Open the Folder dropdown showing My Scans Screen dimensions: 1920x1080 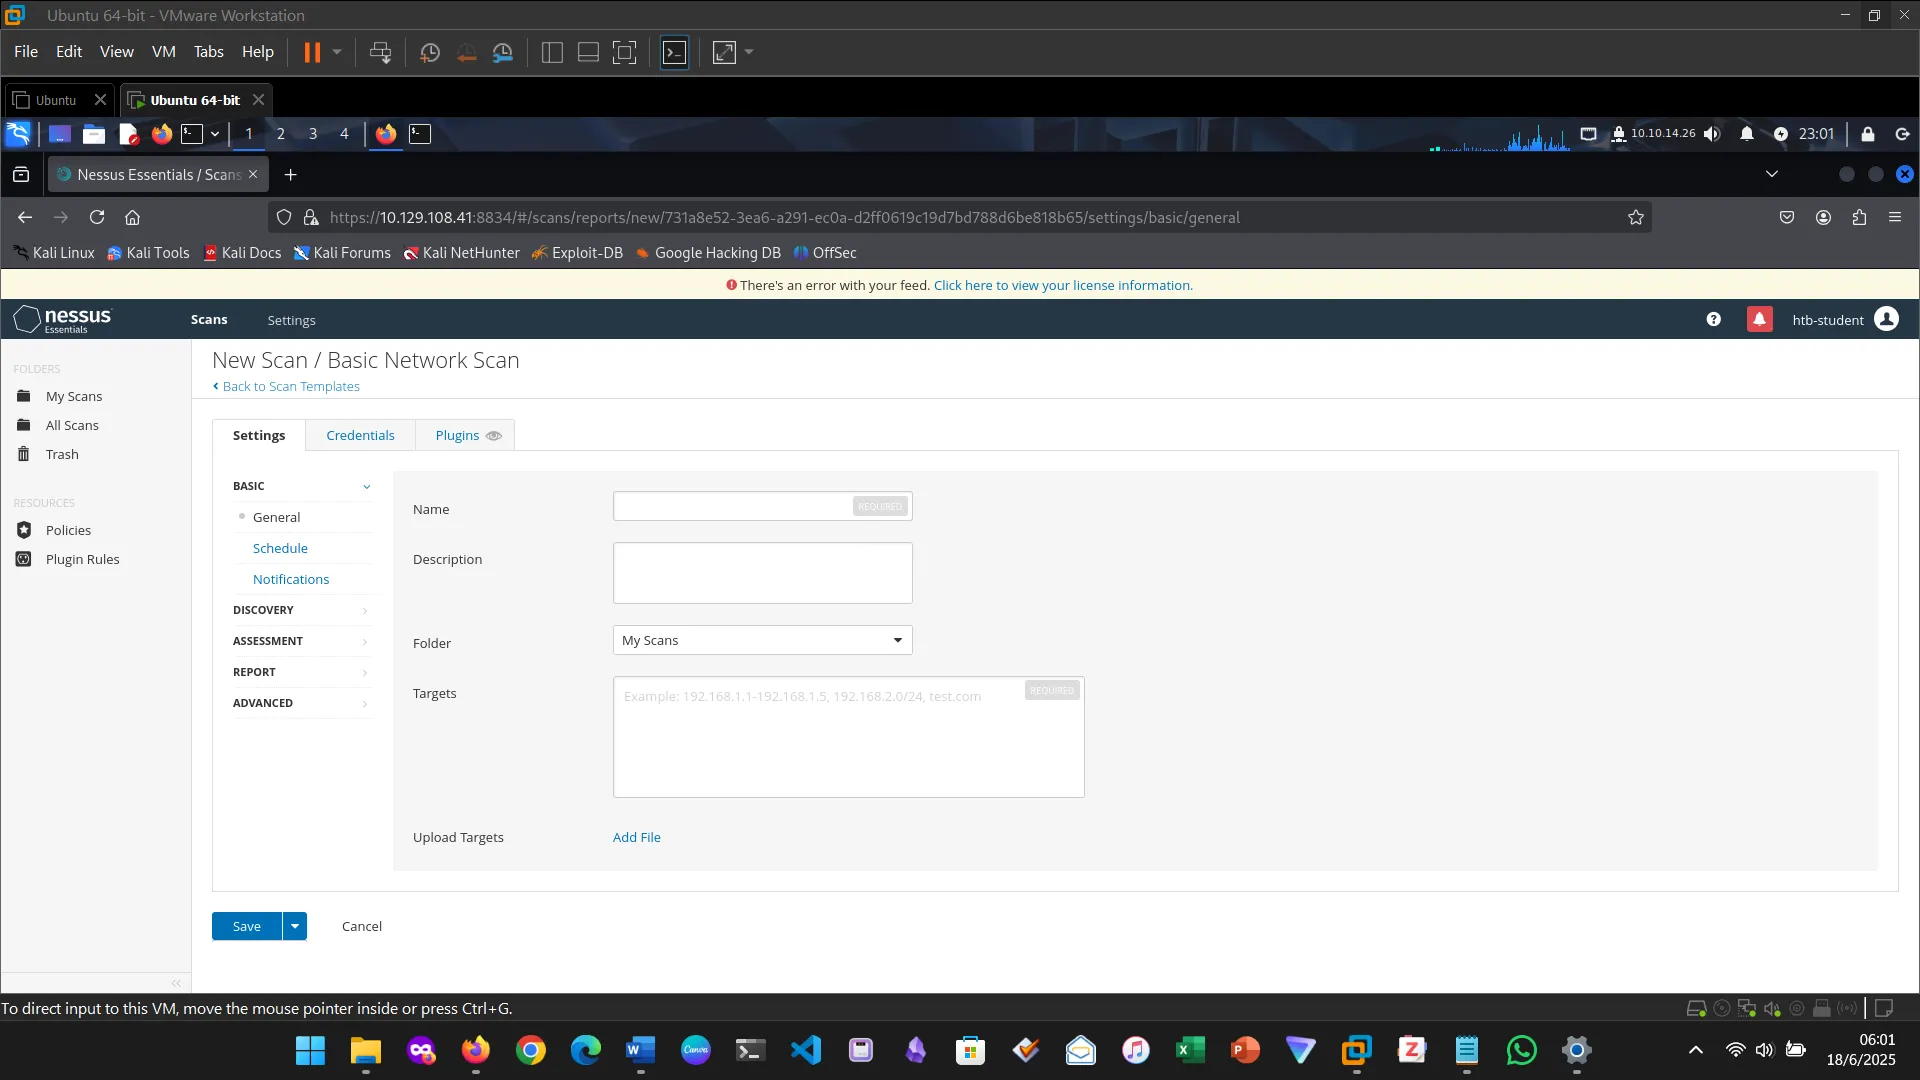(762, 640)
